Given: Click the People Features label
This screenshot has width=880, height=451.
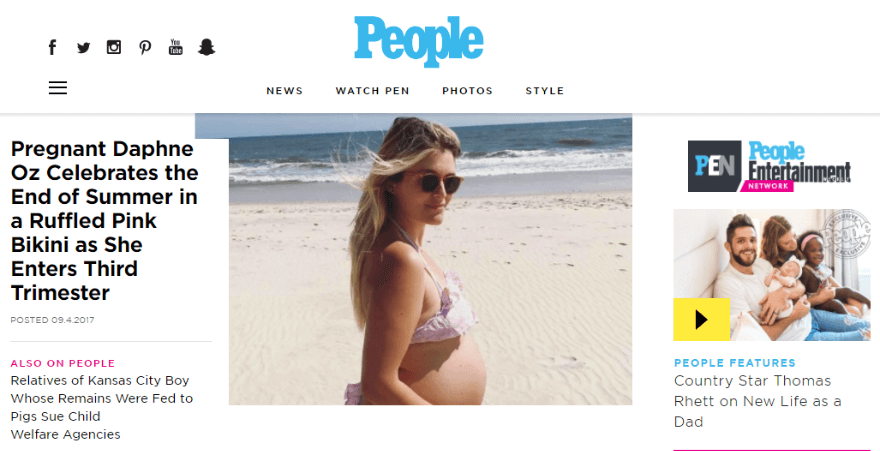Looking at the screenshot, I should click(x=735, y=363).
